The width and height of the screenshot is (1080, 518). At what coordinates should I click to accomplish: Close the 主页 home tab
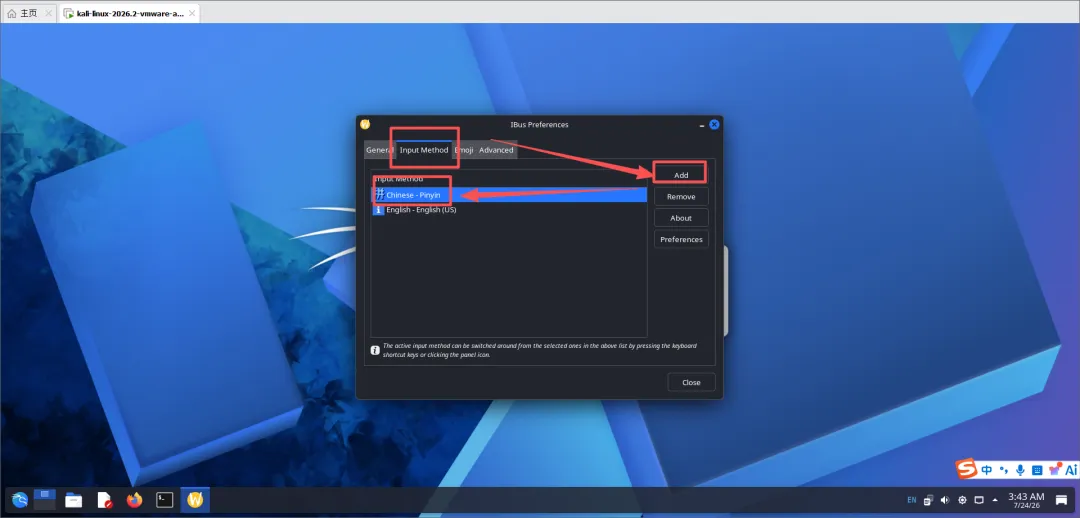[48, 13]
